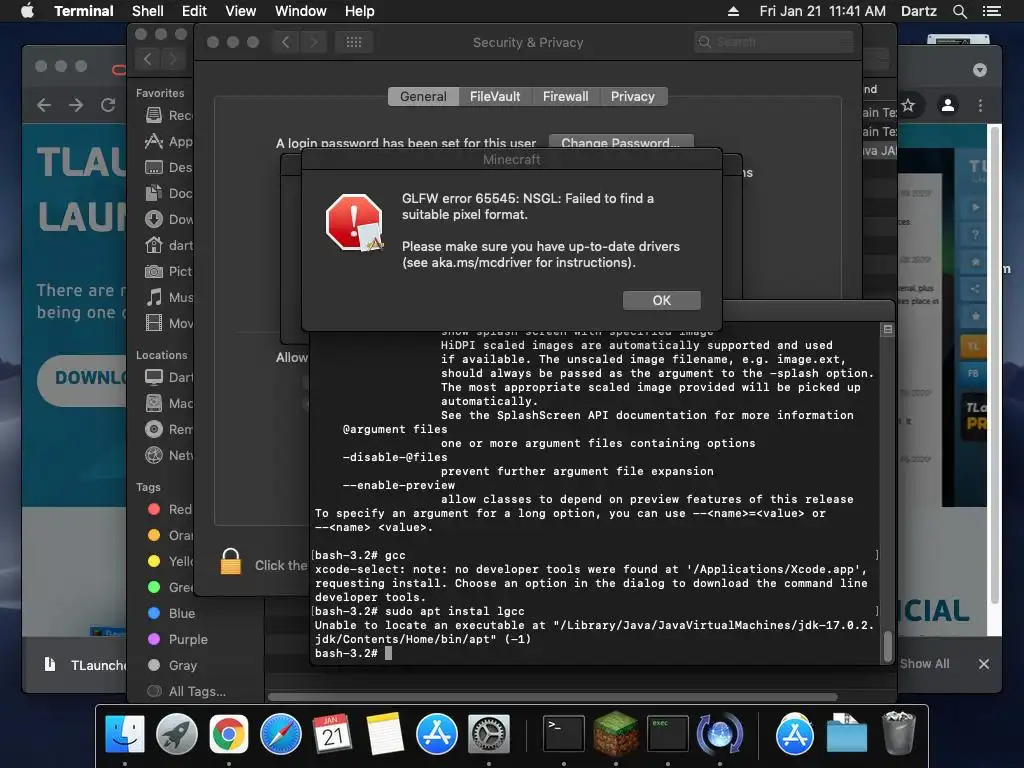Open the Chrome profile icon
Image resolution: width=1024 pixels, height=768 pixels.
click(948, 104)
